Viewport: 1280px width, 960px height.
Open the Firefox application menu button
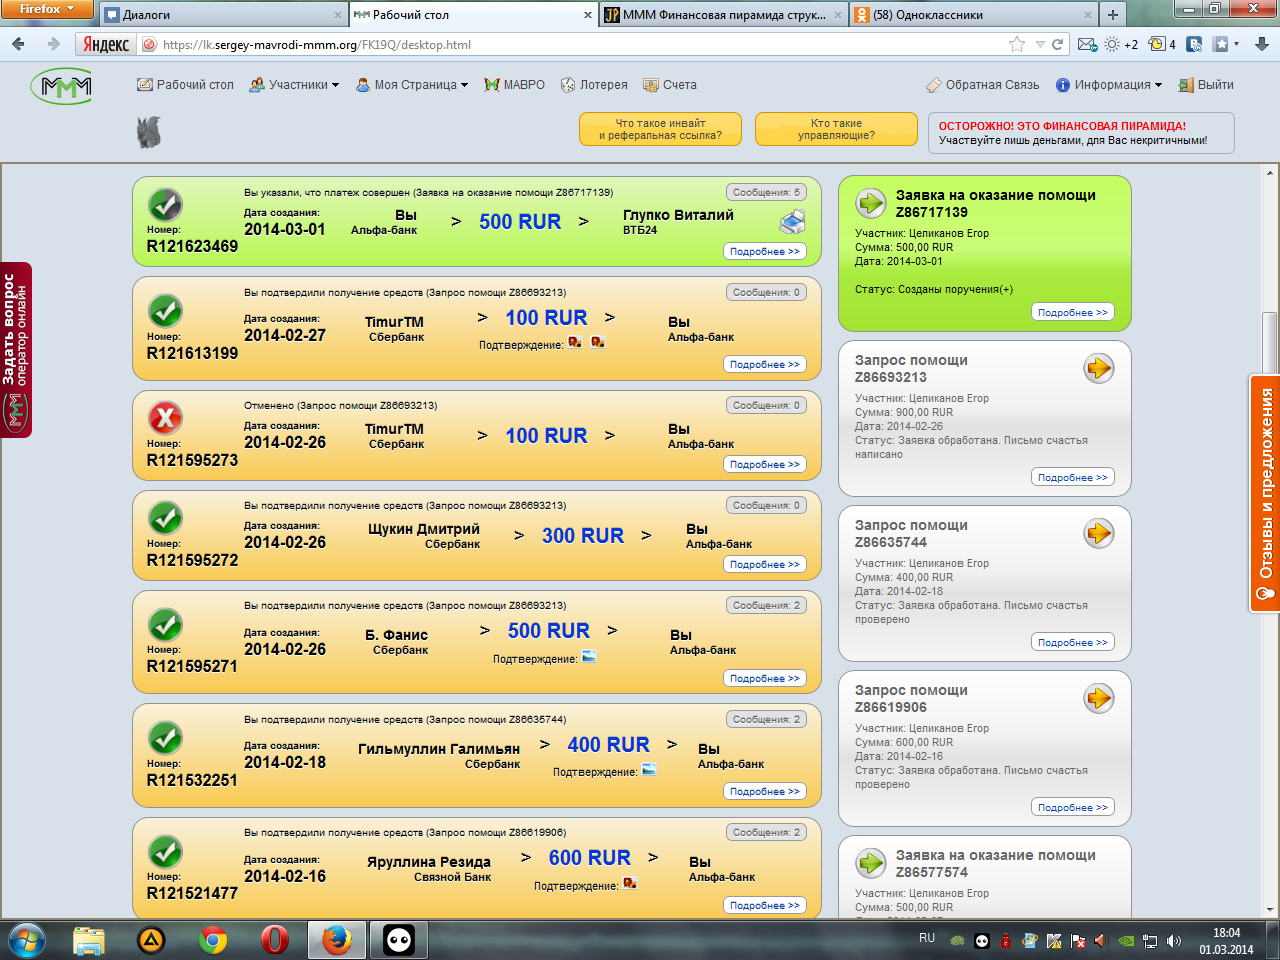[x=46, y=9]
